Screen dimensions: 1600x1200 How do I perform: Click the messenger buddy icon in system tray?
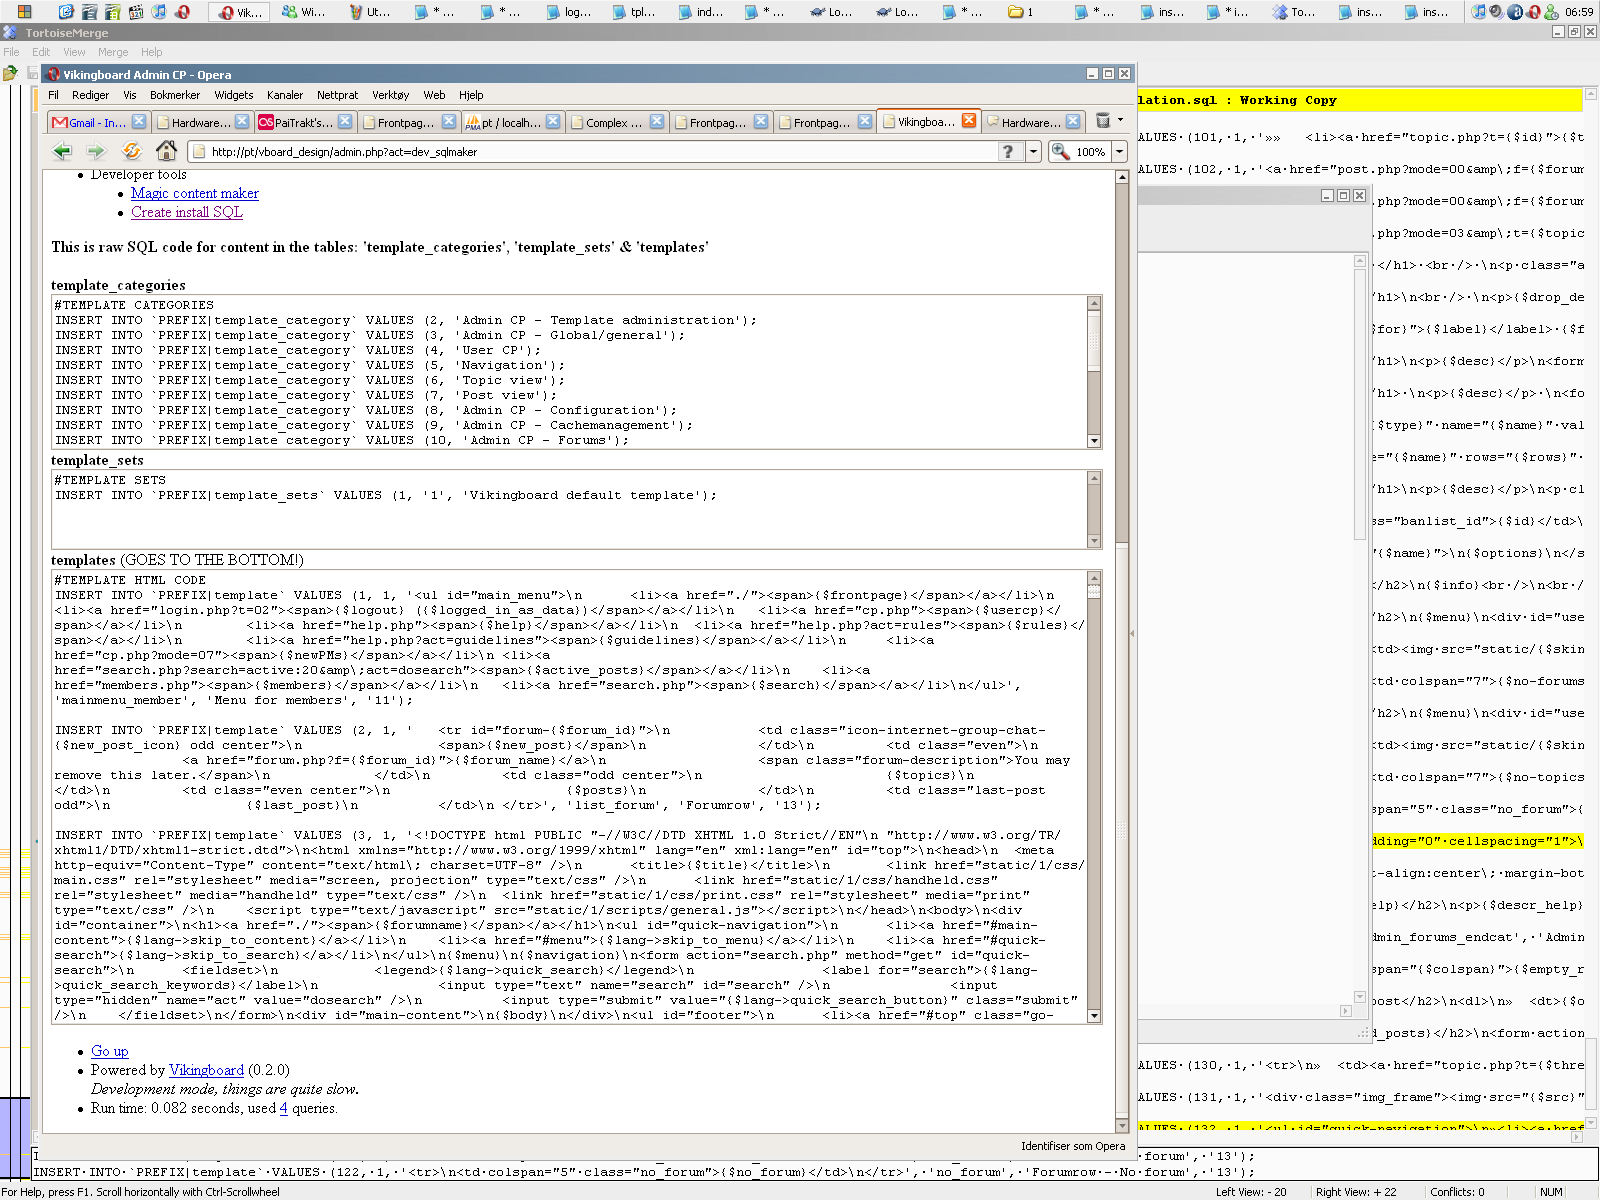coord(1551,12)
